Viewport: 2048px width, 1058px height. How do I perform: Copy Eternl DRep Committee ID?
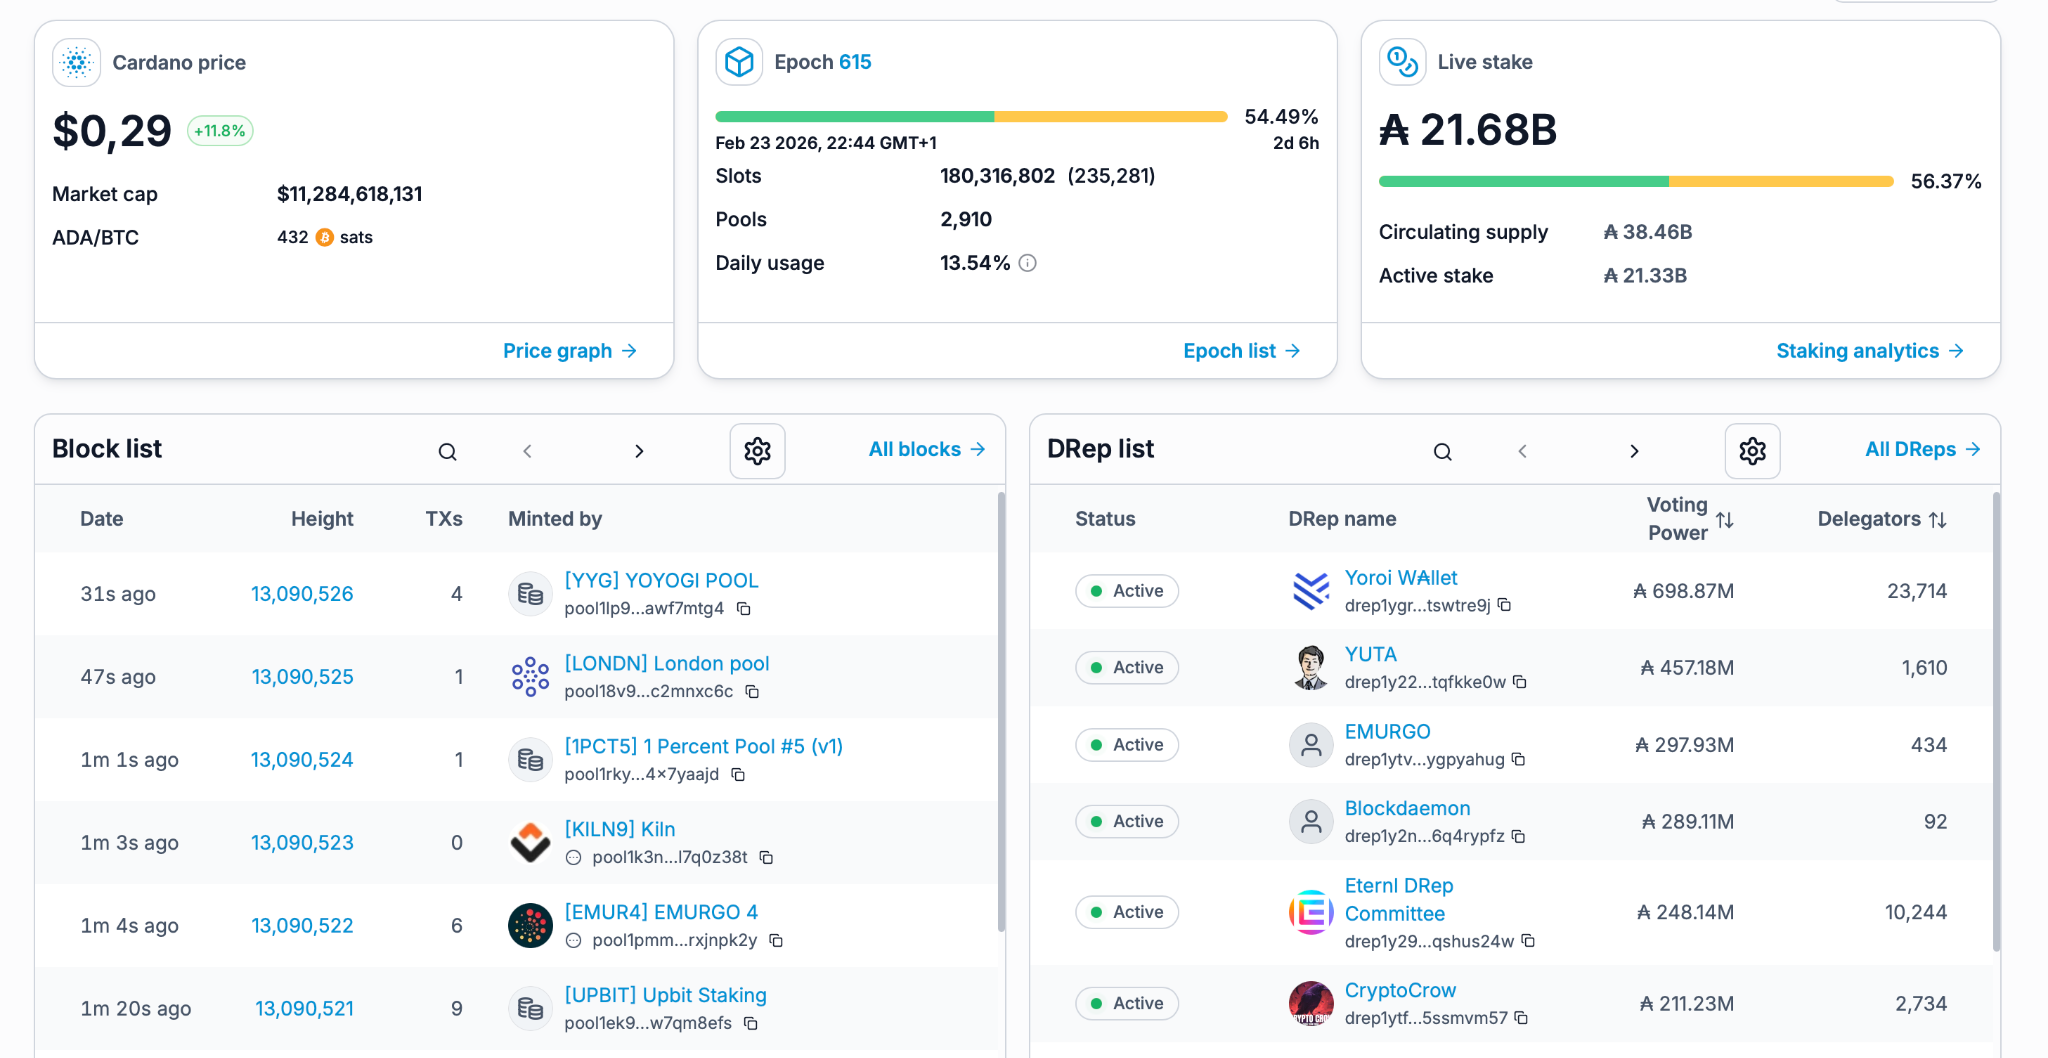pos(1528,941)
